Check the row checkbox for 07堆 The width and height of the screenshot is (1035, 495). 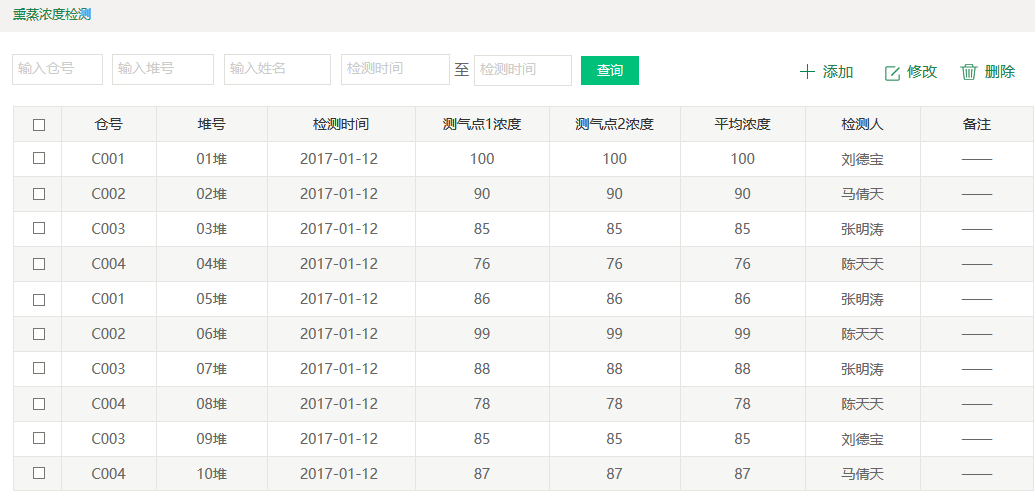click(39, 368)
